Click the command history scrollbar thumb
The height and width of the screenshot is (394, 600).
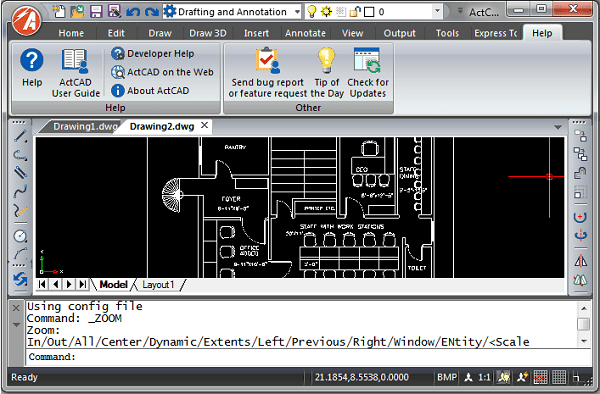pos(583,324)
